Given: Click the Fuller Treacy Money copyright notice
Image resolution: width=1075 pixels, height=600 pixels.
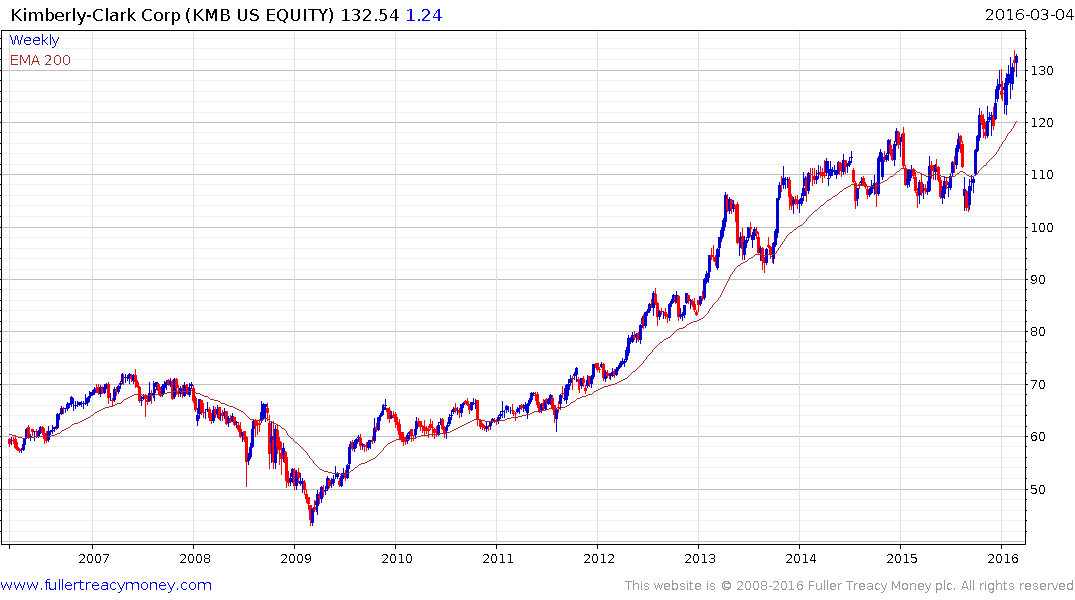Looking at the screenshot, I should coord(849,586).
